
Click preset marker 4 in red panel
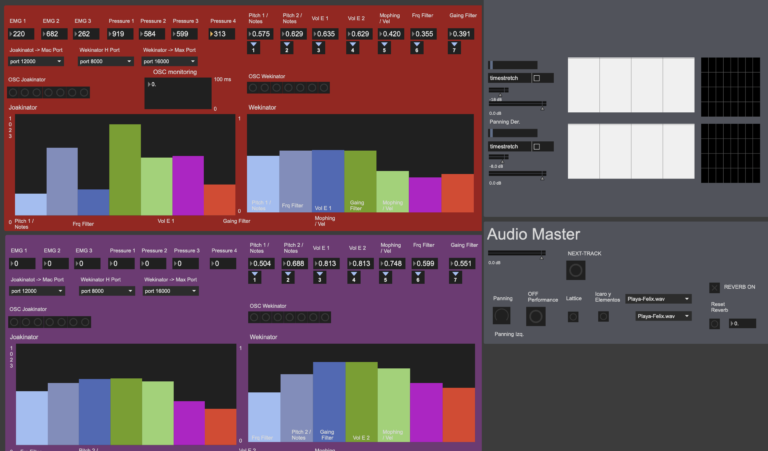point(353,47)
